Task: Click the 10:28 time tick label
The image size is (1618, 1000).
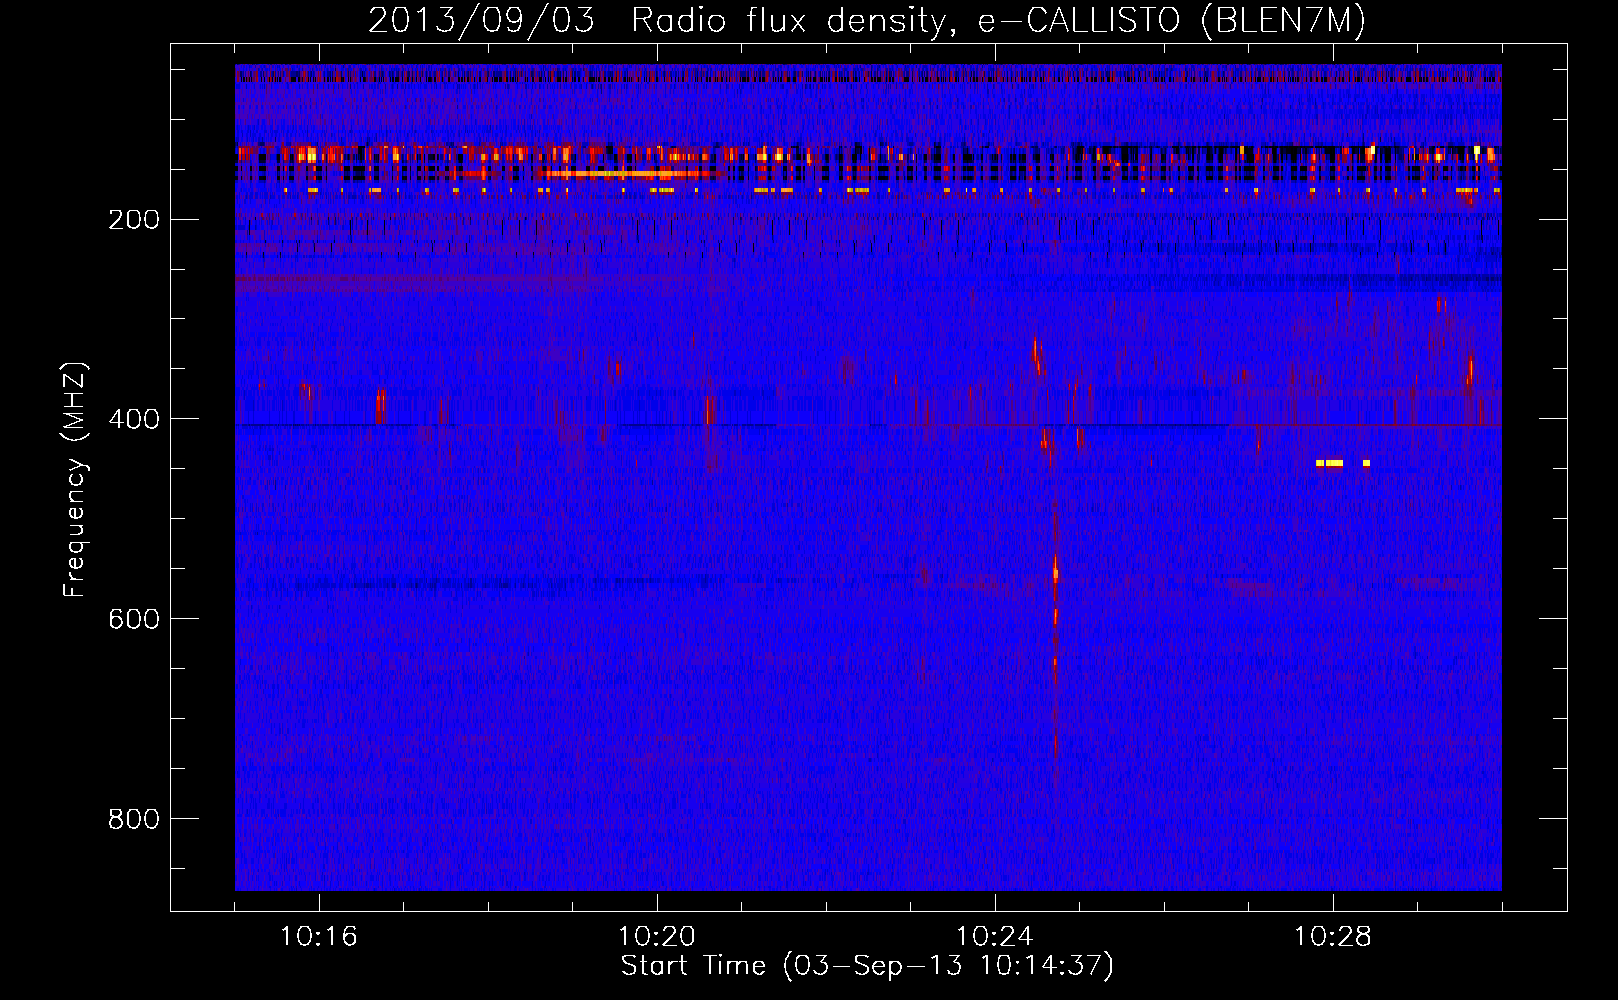Action: (1333, 937)
